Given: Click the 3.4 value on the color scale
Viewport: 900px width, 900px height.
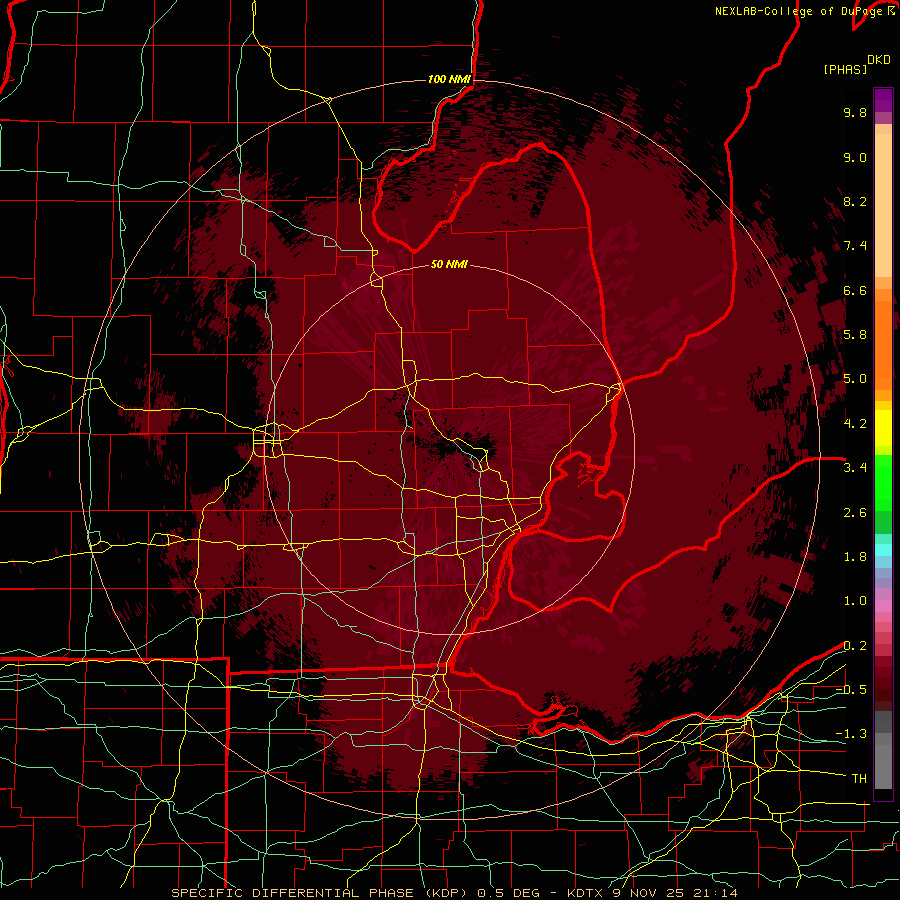Looking at the screenshot, I should pyautogui.click(x=855, y=468).
